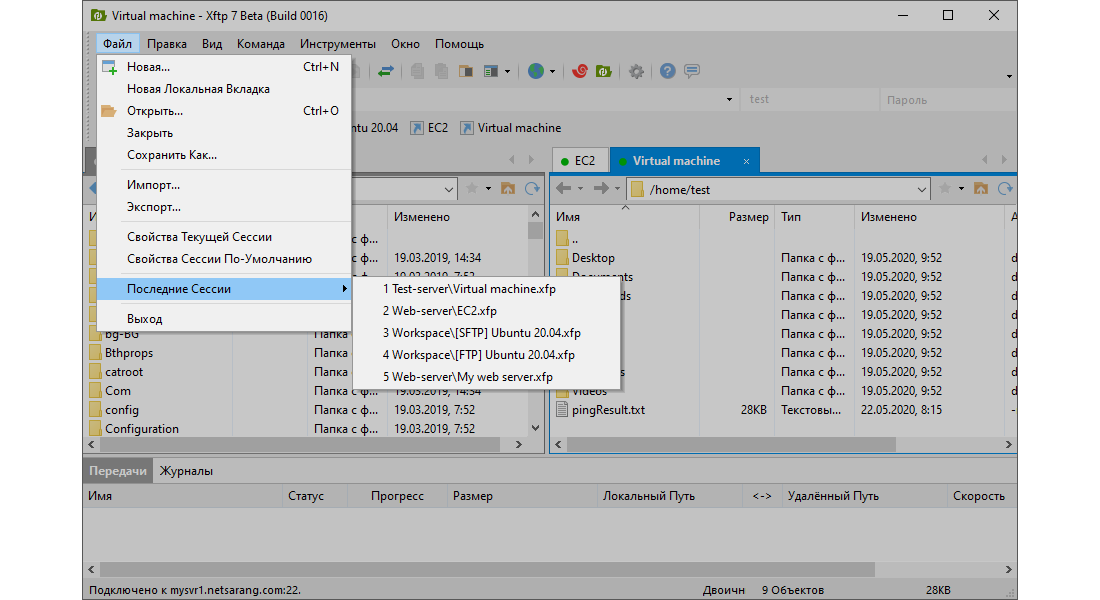This screenshot has width=1100, height=600.
Task: Click the pane layout toolbar icon
Action: click(x=491, y=71)
